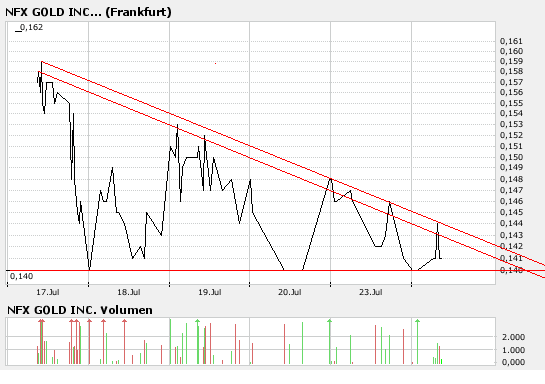Click the 0,140 low value label at bottom left
Image resolution: width=545 pixels, height=384 pixels.
tap(22, 276)
